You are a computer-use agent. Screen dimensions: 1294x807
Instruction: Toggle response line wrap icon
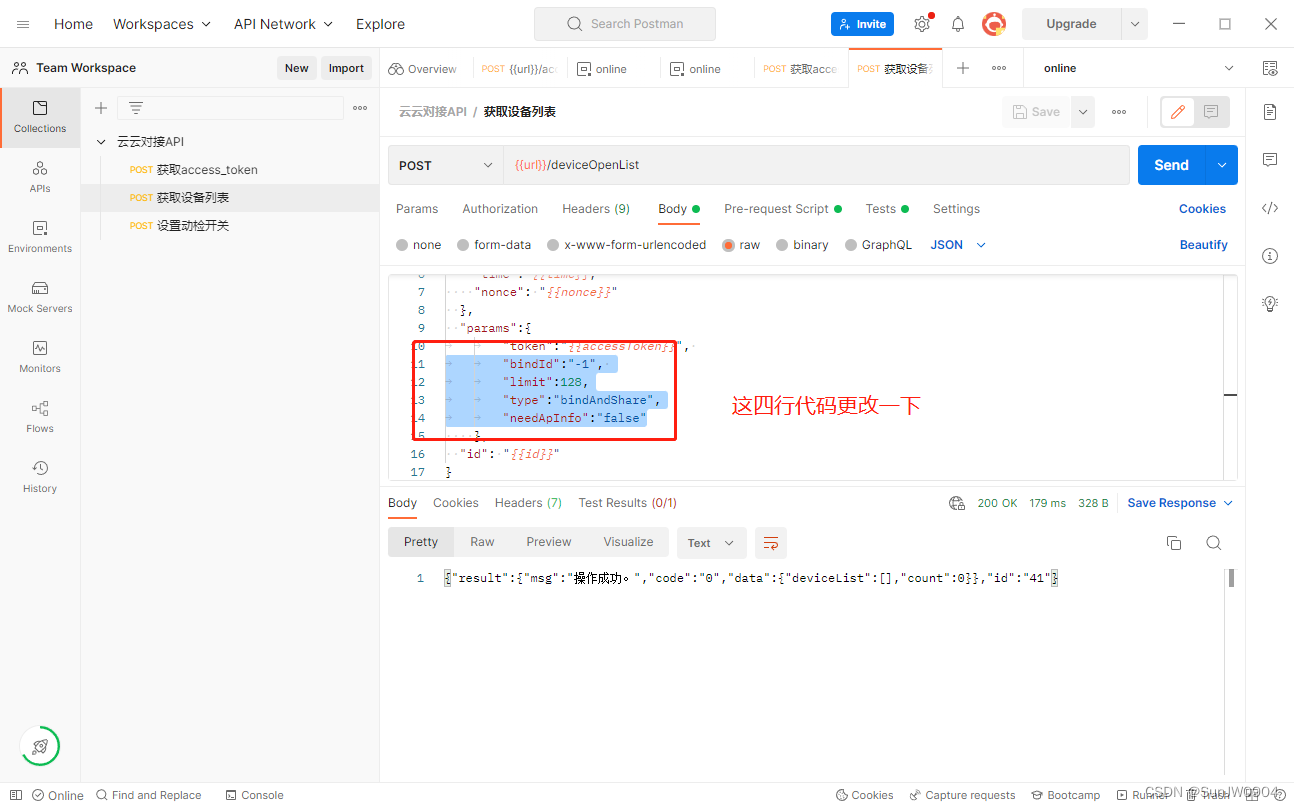(x=771, y=543)
